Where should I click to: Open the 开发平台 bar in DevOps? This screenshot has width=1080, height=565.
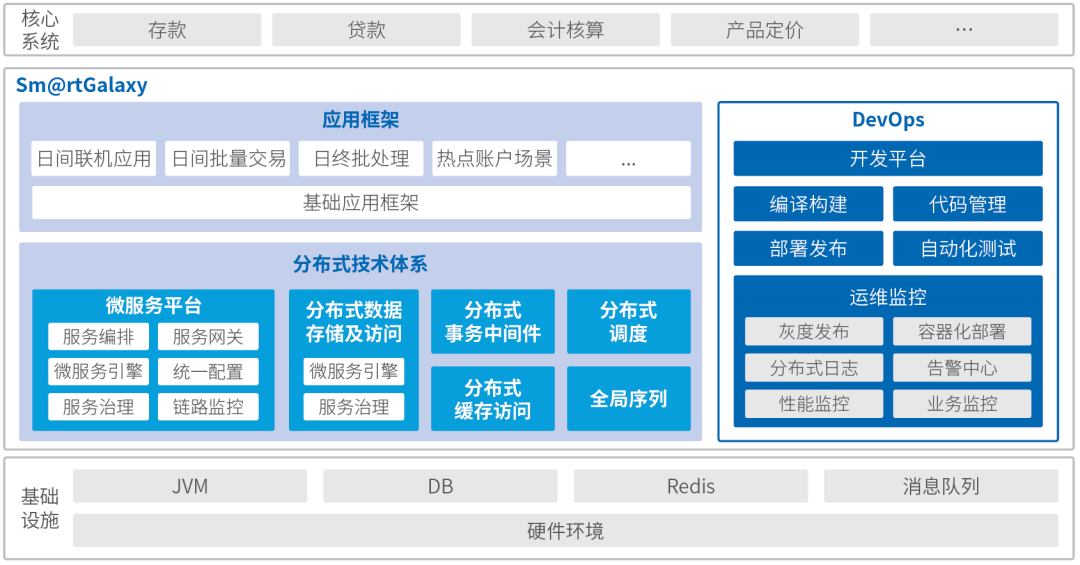[x=888, y=159]
